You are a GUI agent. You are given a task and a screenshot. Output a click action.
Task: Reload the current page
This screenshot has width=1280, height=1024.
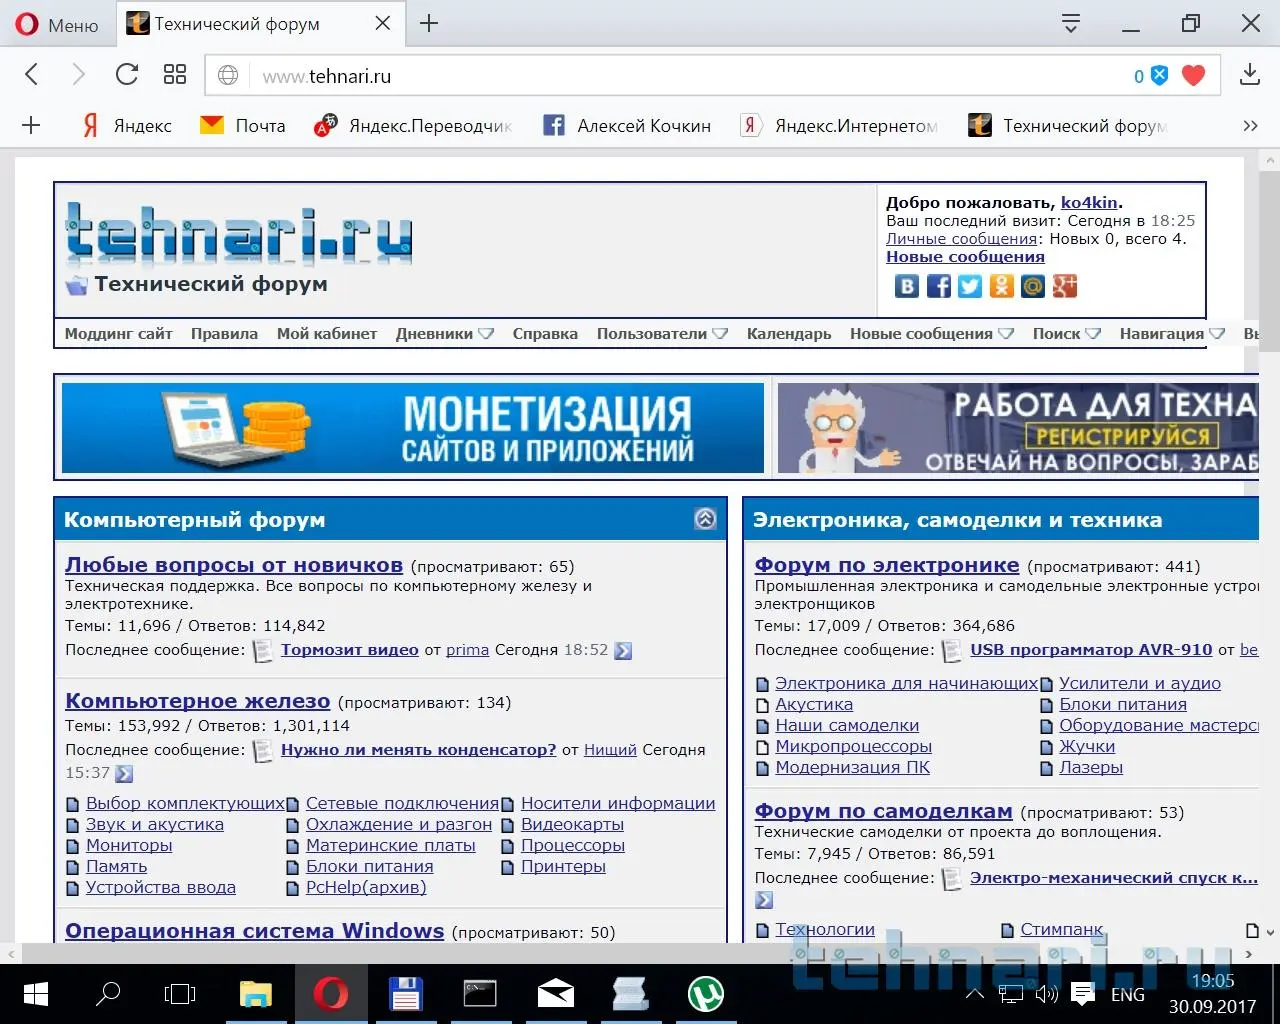pos(127,74)
